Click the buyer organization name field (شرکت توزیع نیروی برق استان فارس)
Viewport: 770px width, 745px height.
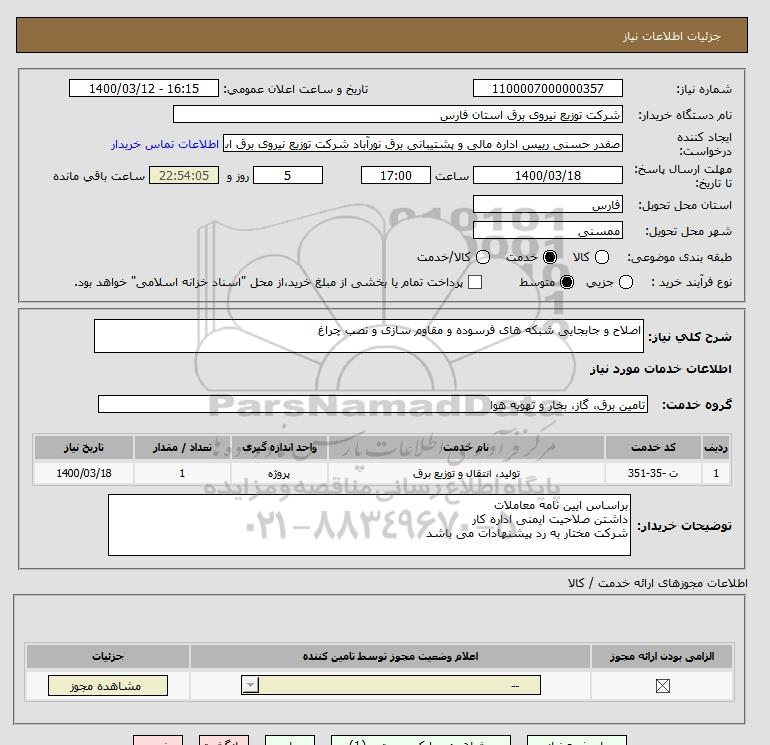tap(398, 114)
